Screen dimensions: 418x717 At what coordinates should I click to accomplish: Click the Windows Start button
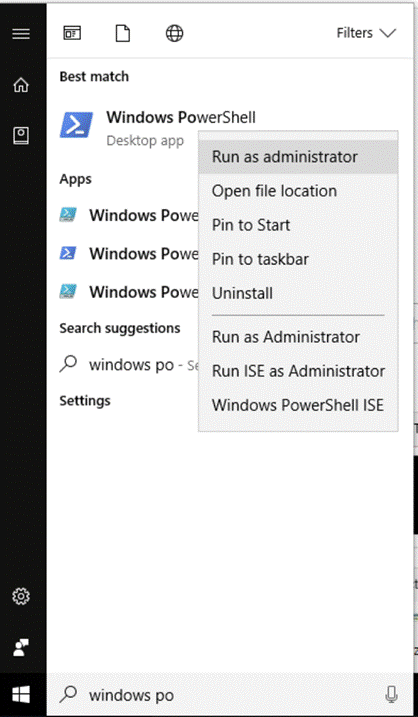pos(21,695)
